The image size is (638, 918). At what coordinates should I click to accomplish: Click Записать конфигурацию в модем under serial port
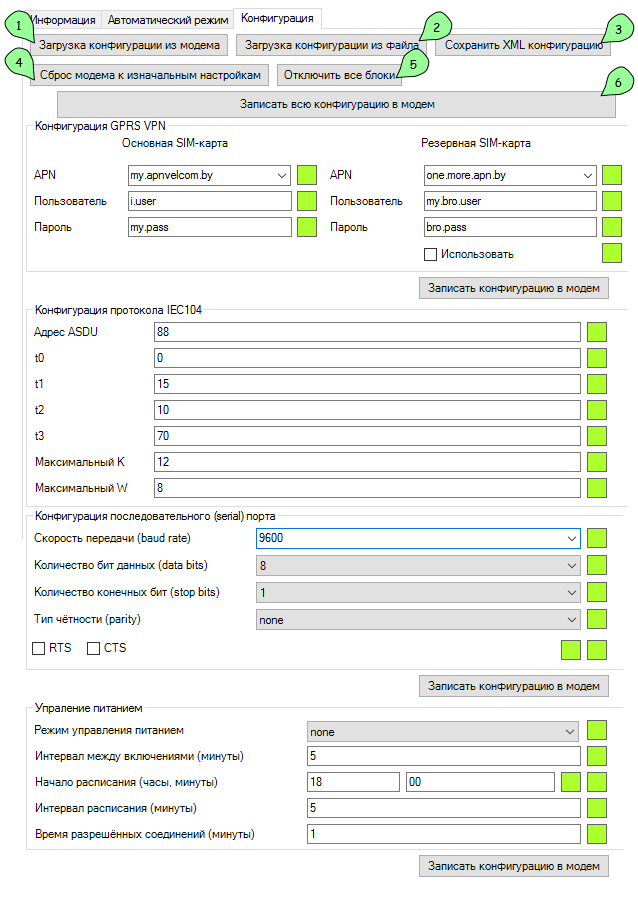click(514, 686)
